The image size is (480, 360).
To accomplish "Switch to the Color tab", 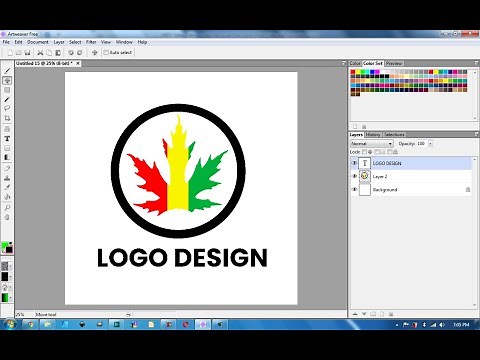I will tap(355, 63).
